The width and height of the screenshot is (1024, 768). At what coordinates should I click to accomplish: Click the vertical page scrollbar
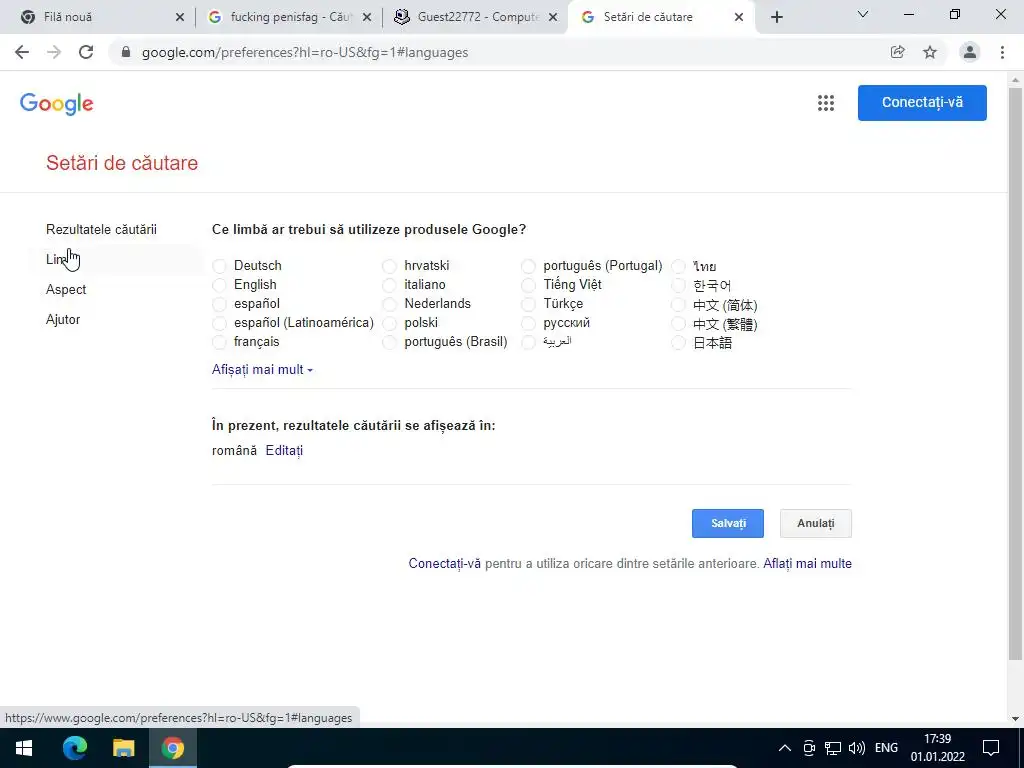click(x=1015, y=372)
